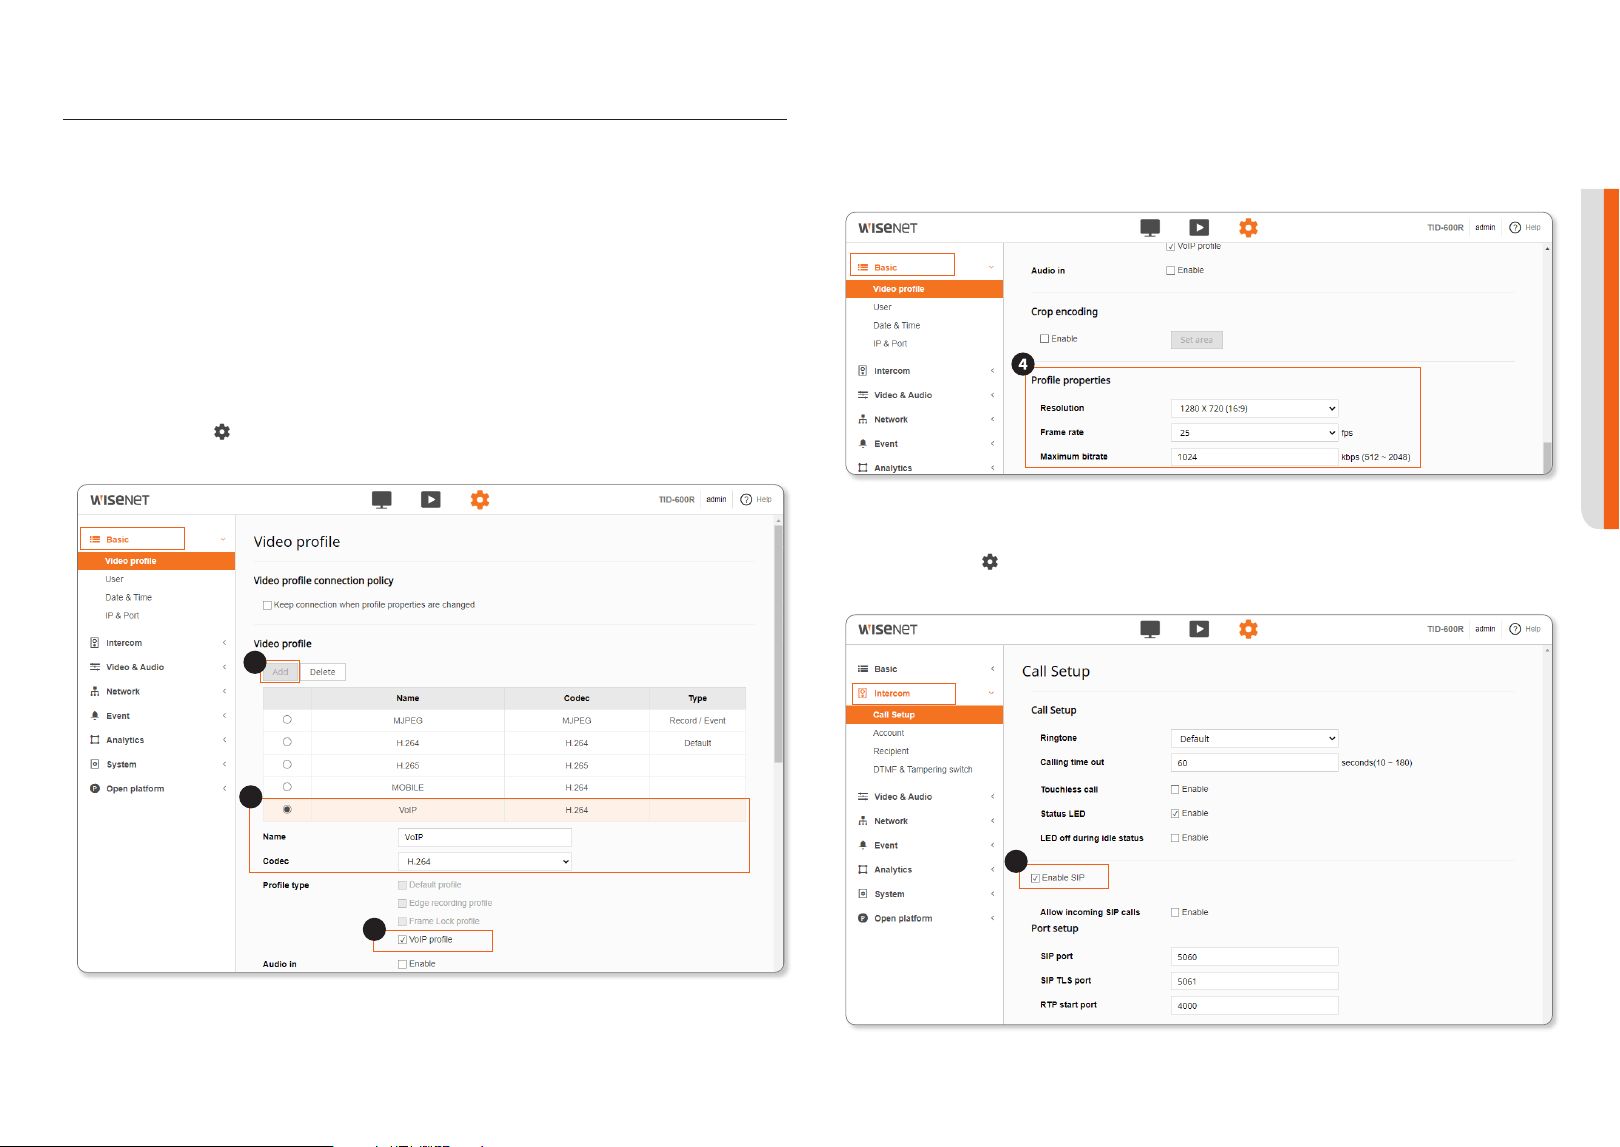
Task: Open Codec H.264 dropdown
Action: click(x=485, y=861)
